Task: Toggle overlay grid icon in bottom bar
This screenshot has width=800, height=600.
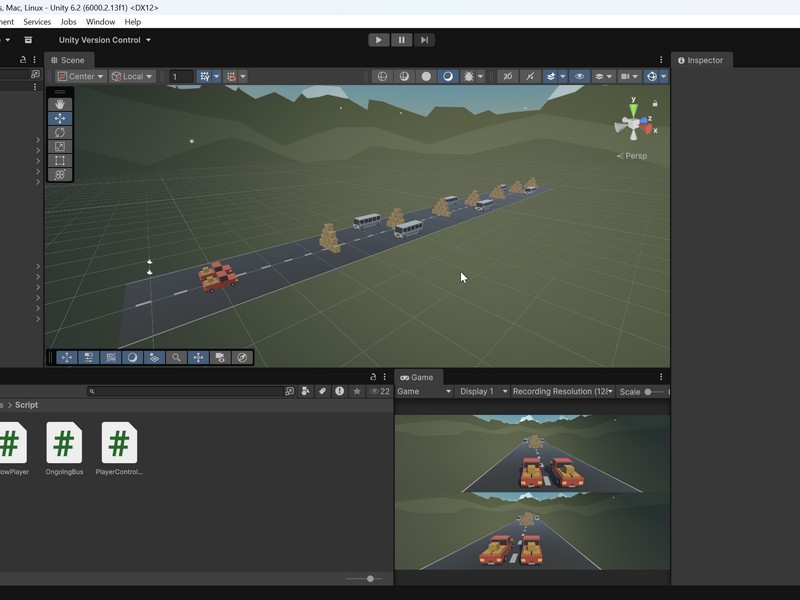Action: pyautogui.click(x=111, y=358)
